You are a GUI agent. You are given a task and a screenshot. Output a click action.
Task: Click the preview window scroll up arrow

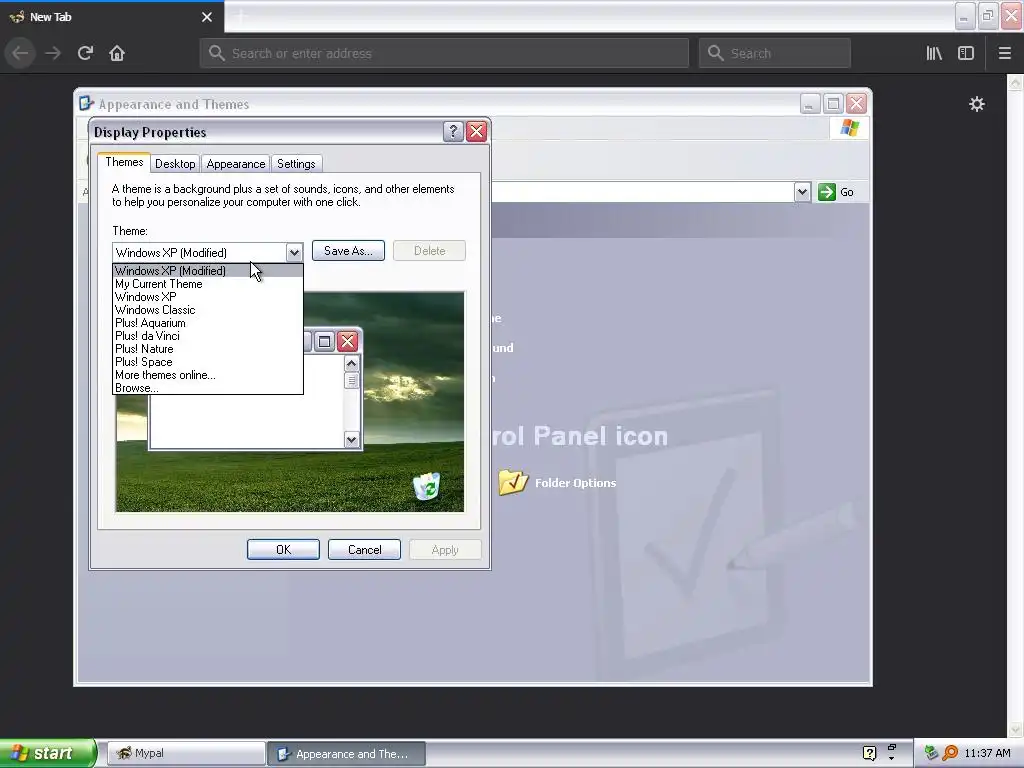351,364
